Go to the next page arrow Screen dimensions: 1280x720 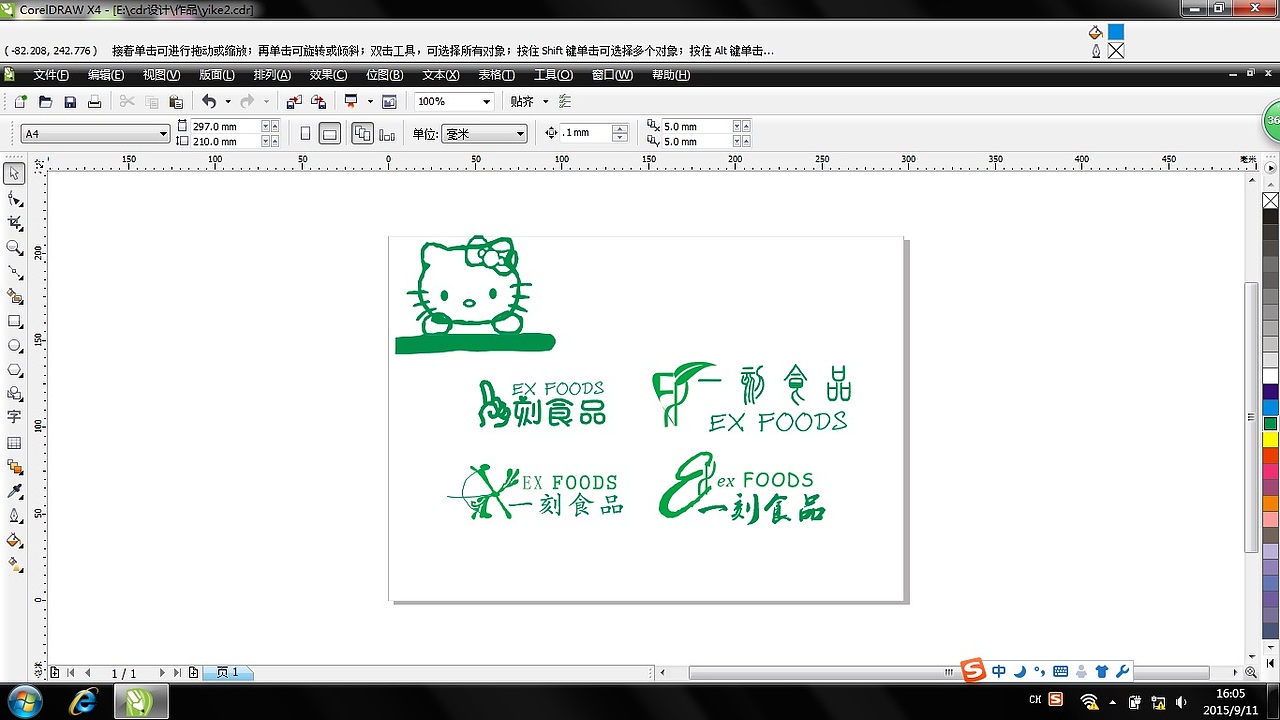click(162, 673)
